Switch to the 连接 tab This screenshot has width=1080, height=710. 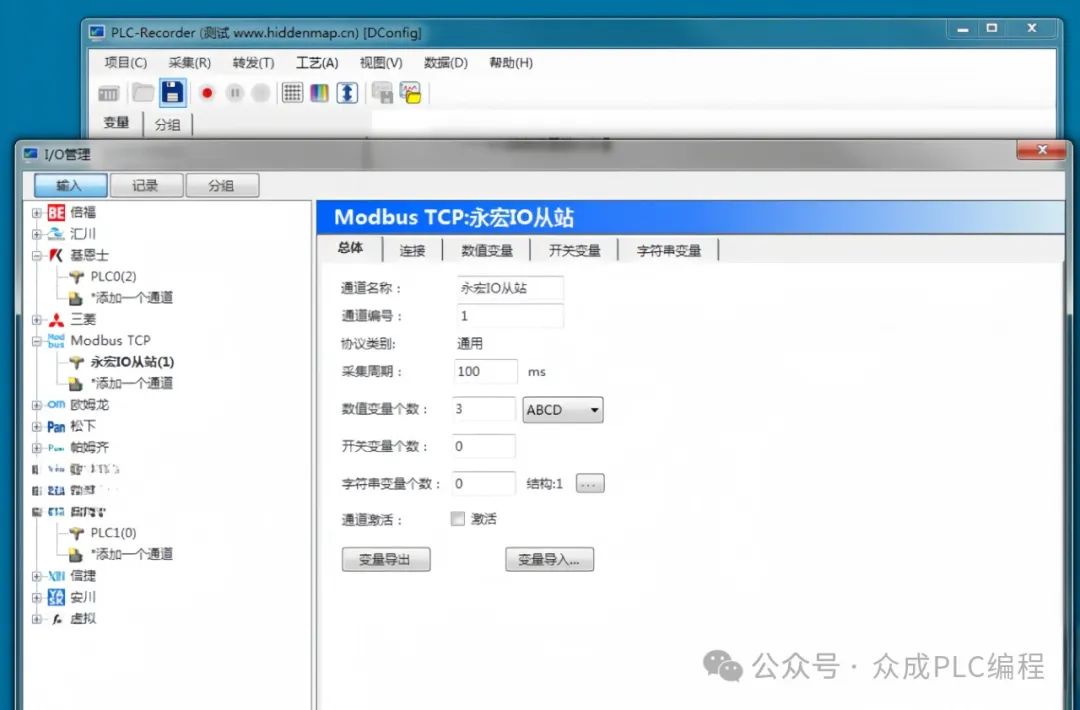(x=413, y=251)
